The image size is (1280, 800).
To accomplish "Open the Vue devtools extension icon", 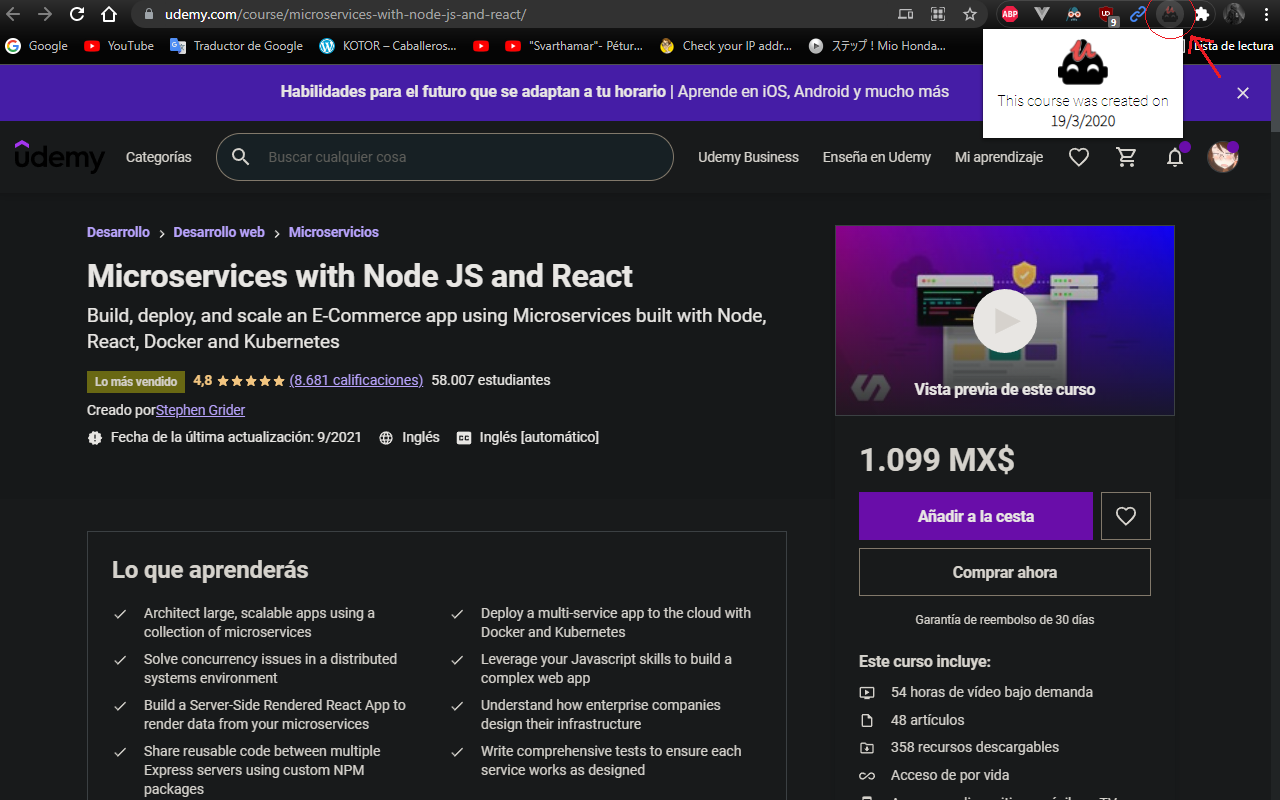I will (x=1042, y=14).
